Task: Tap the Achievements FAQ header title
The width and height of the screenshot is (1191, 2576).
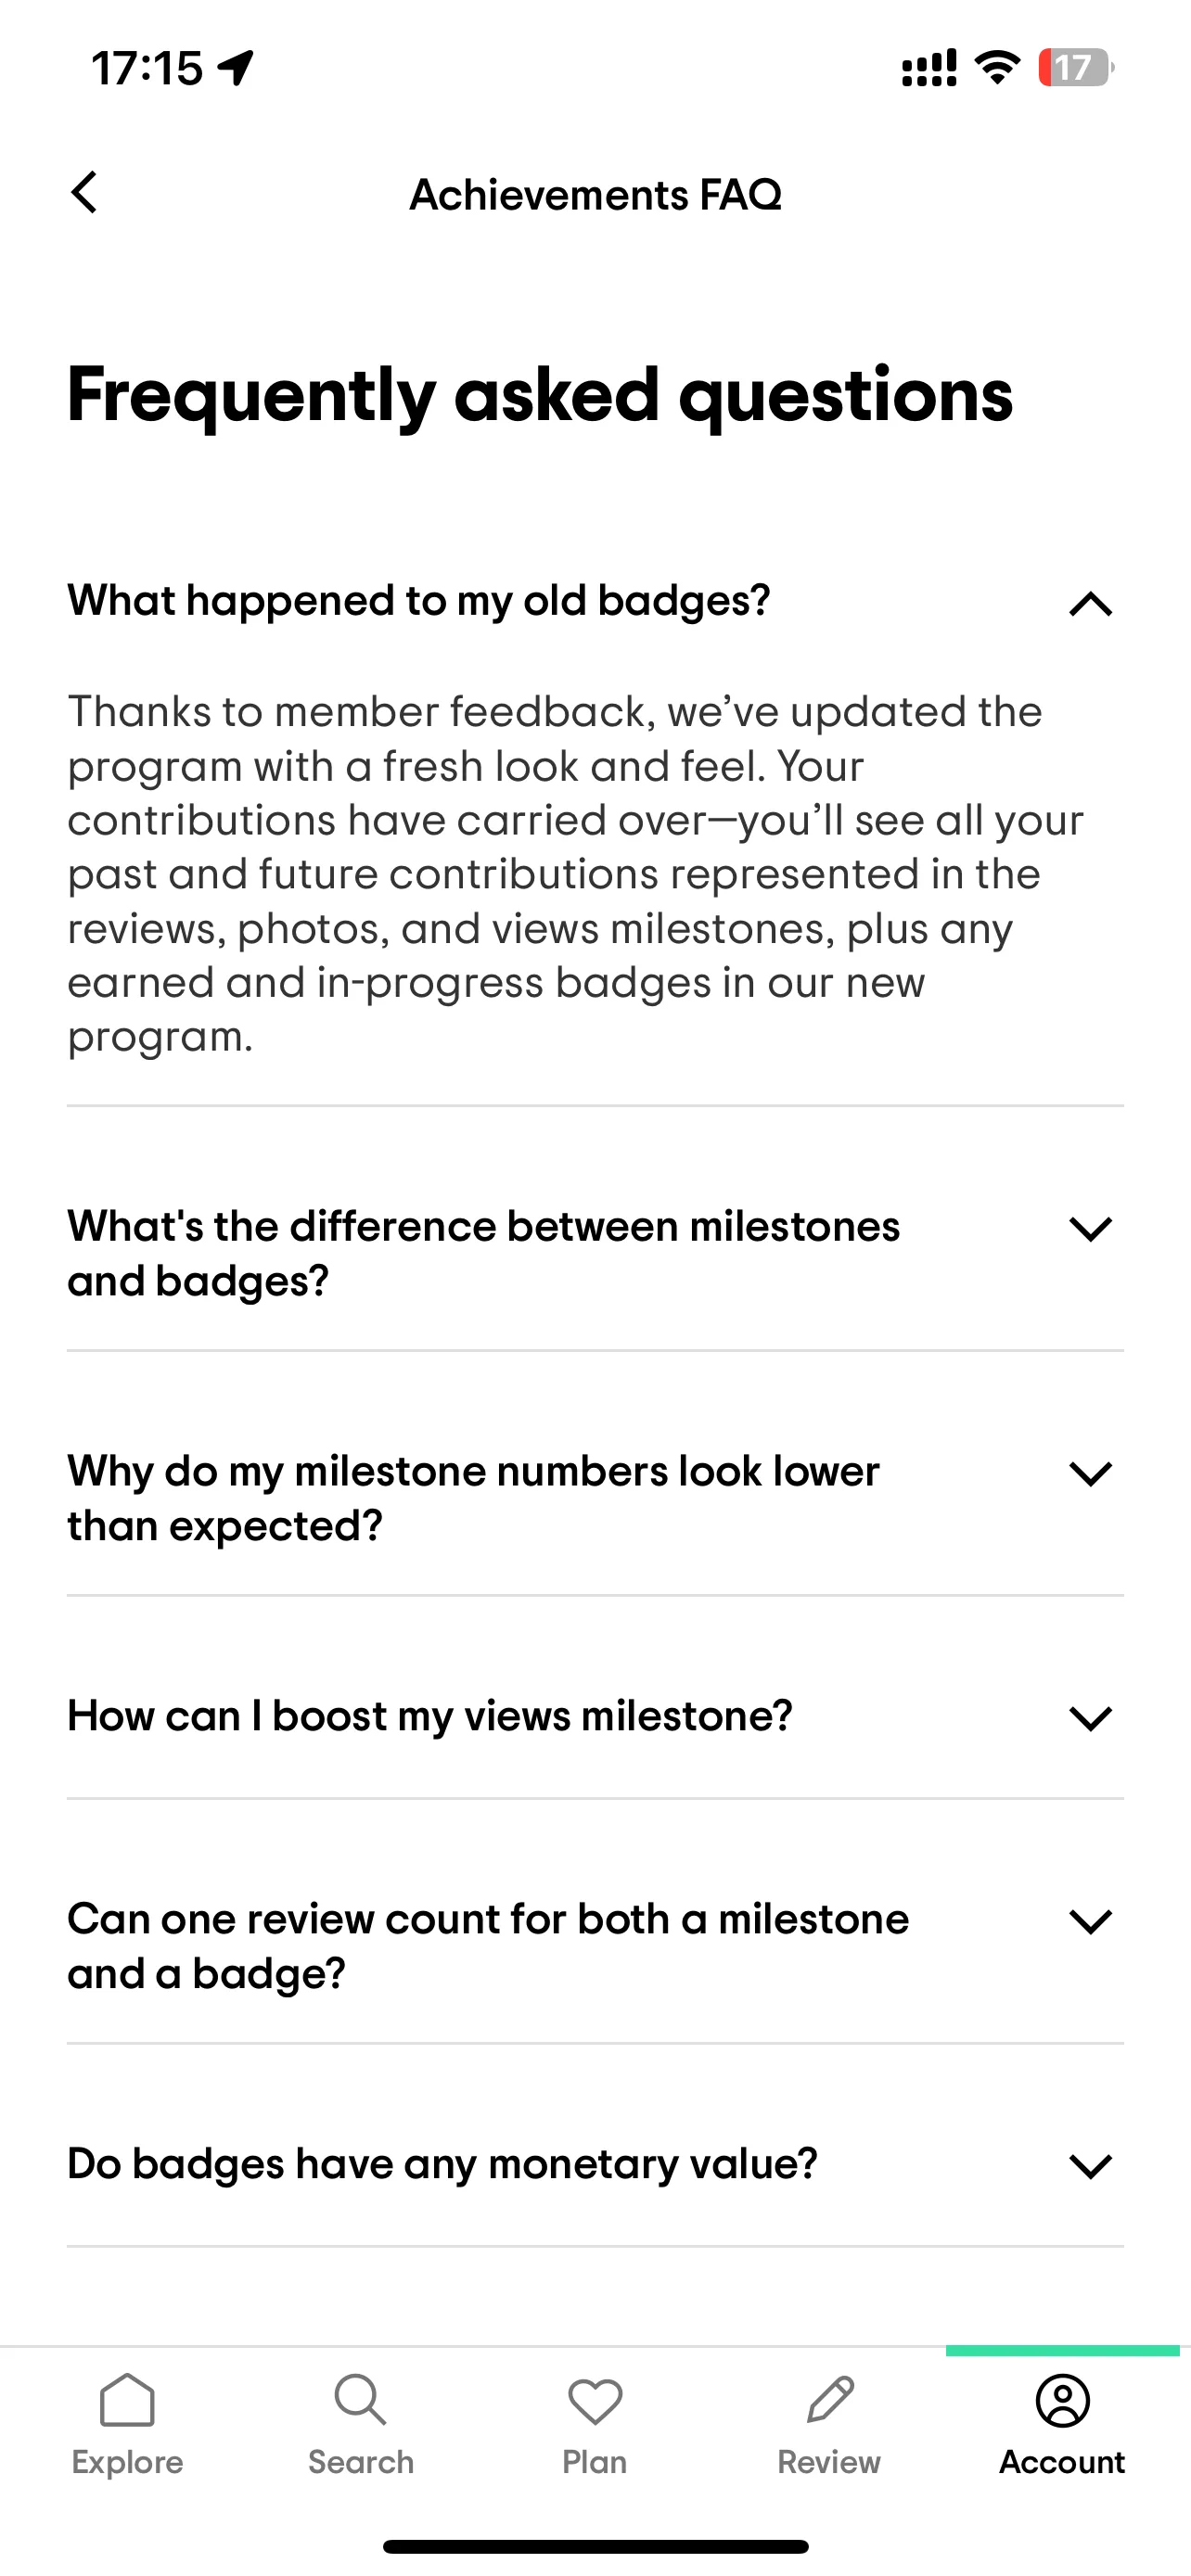Action: [x=595, y=194]
